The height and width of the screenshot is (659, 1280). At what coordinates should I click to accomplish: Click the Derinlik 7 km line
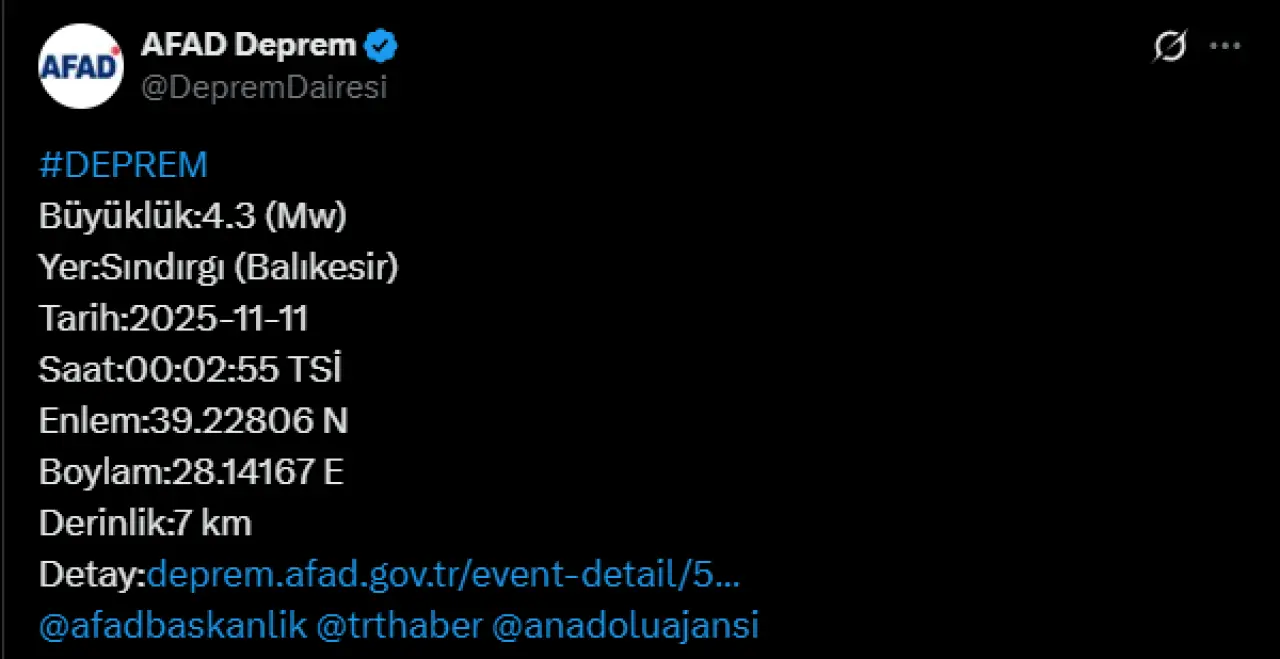(145, 523)
